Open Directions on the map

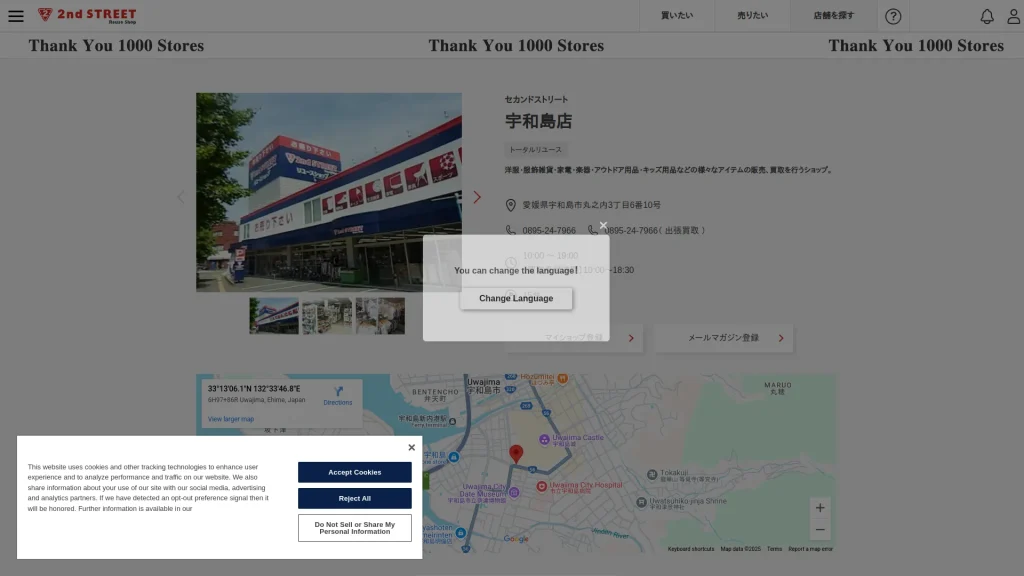tap(338, 396)
